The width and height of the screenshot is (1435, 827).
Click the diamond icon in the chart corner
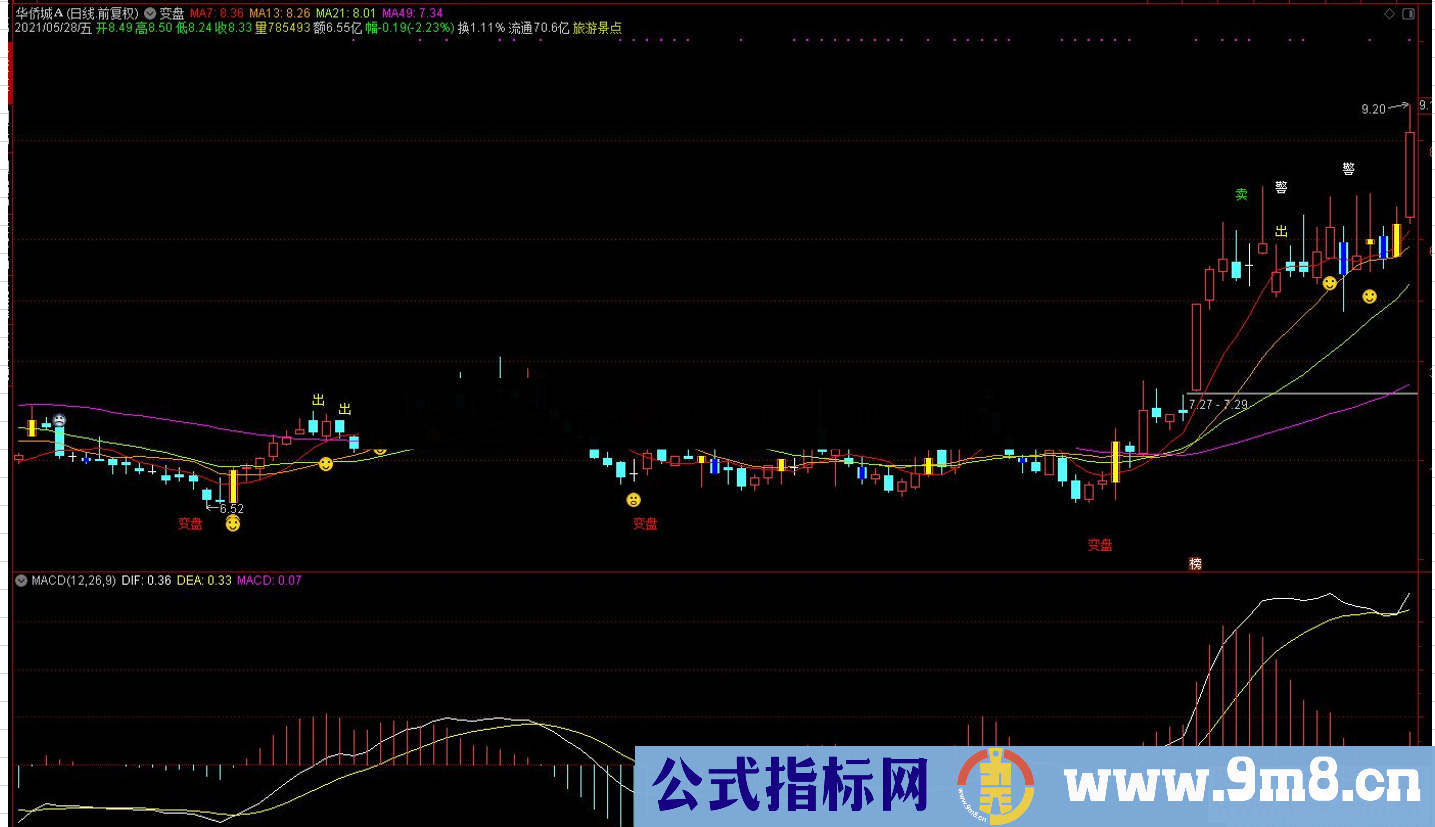point(1387,13)
